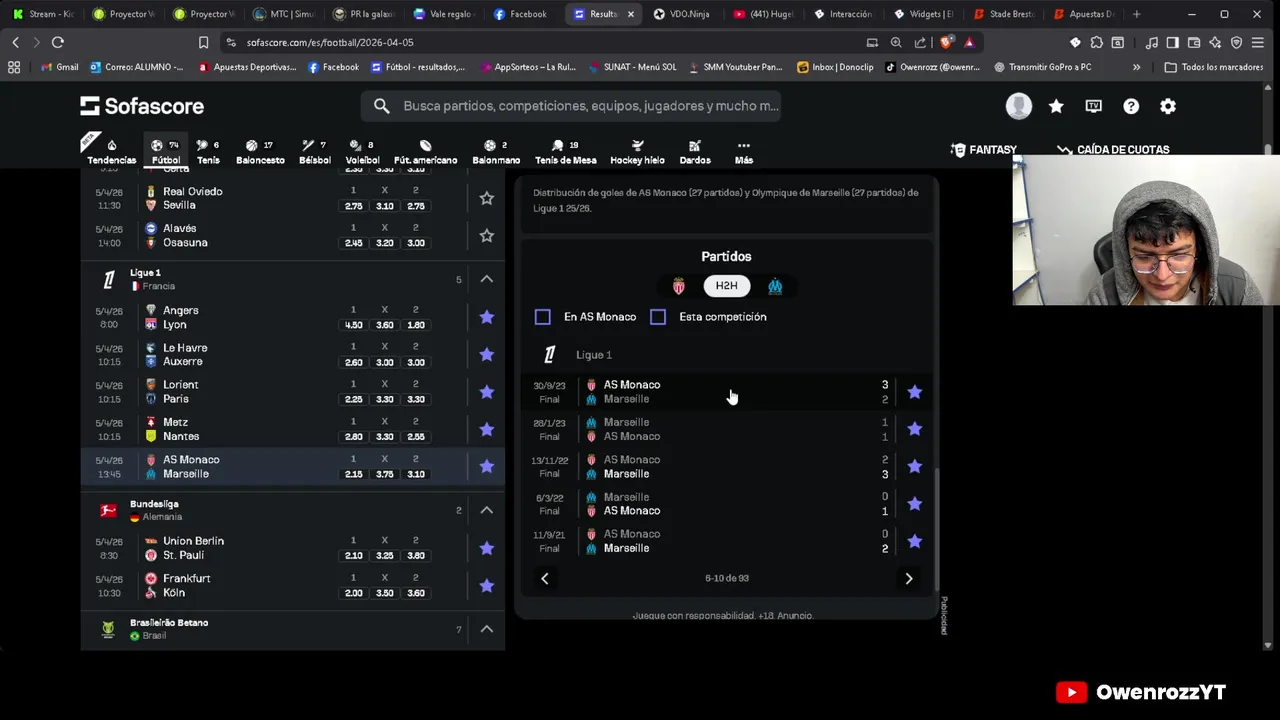Screen dimensions: 1280x720
Task: Go to previous H2H results page
Action: tap(545, 578)
